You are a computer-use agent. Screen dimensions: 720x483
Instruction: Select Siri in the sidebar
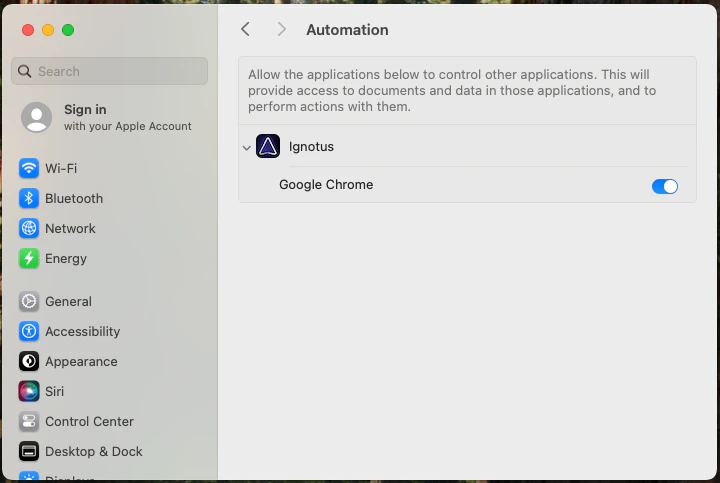109,392
